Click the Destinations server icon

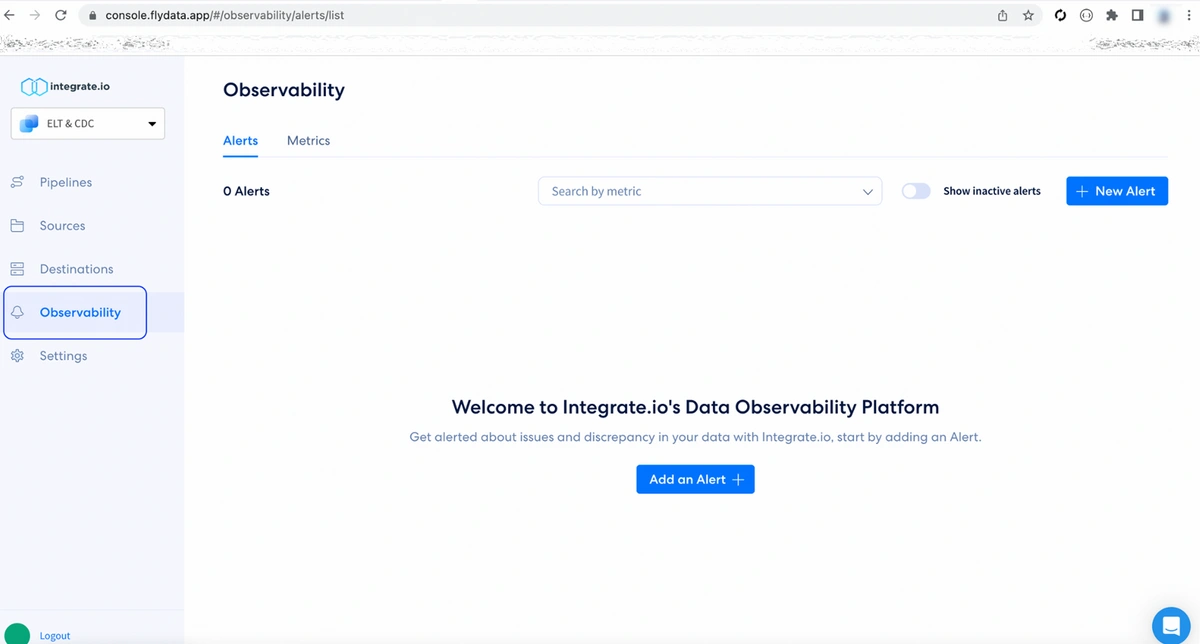click(x=17, y=269)
